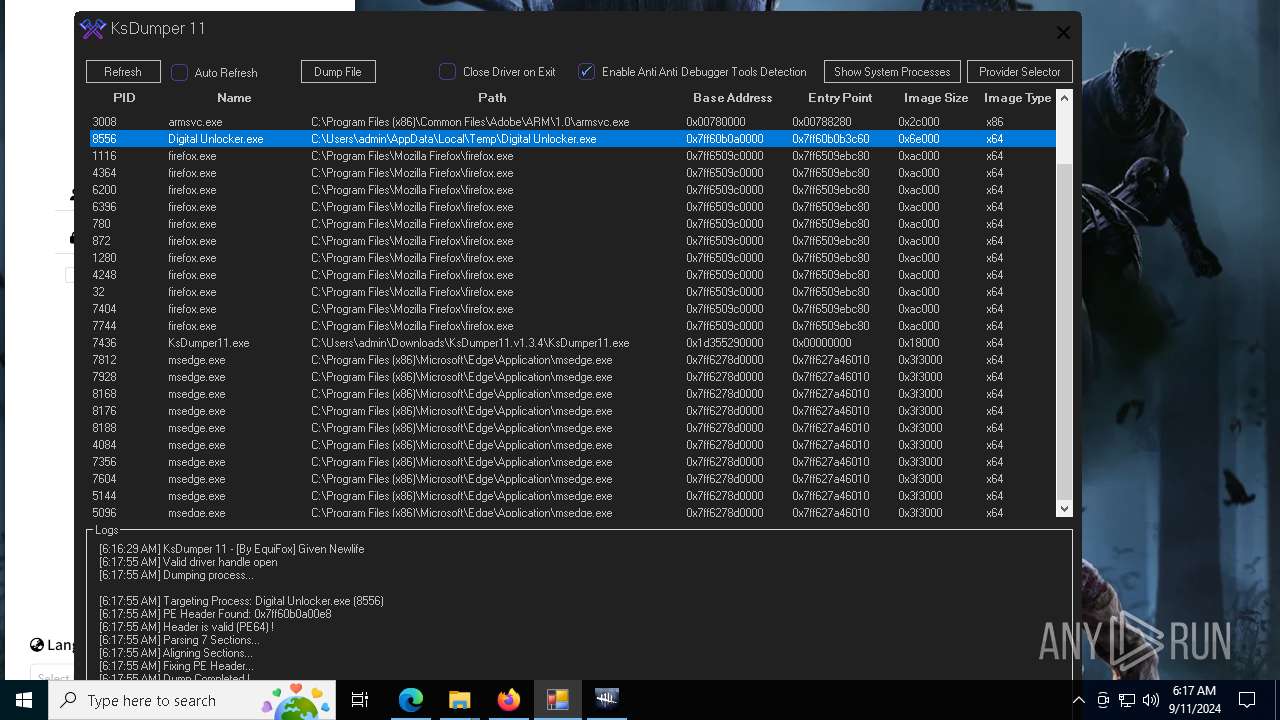Select firefox.exe with PID 32

click(572, 292)
